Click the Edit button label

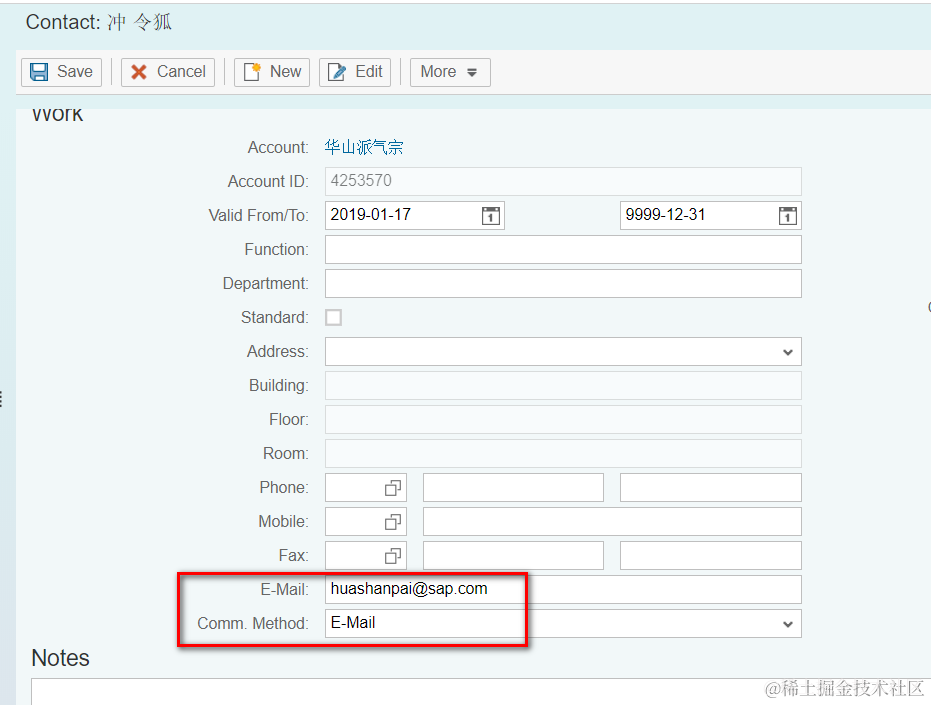click(369, 72)
